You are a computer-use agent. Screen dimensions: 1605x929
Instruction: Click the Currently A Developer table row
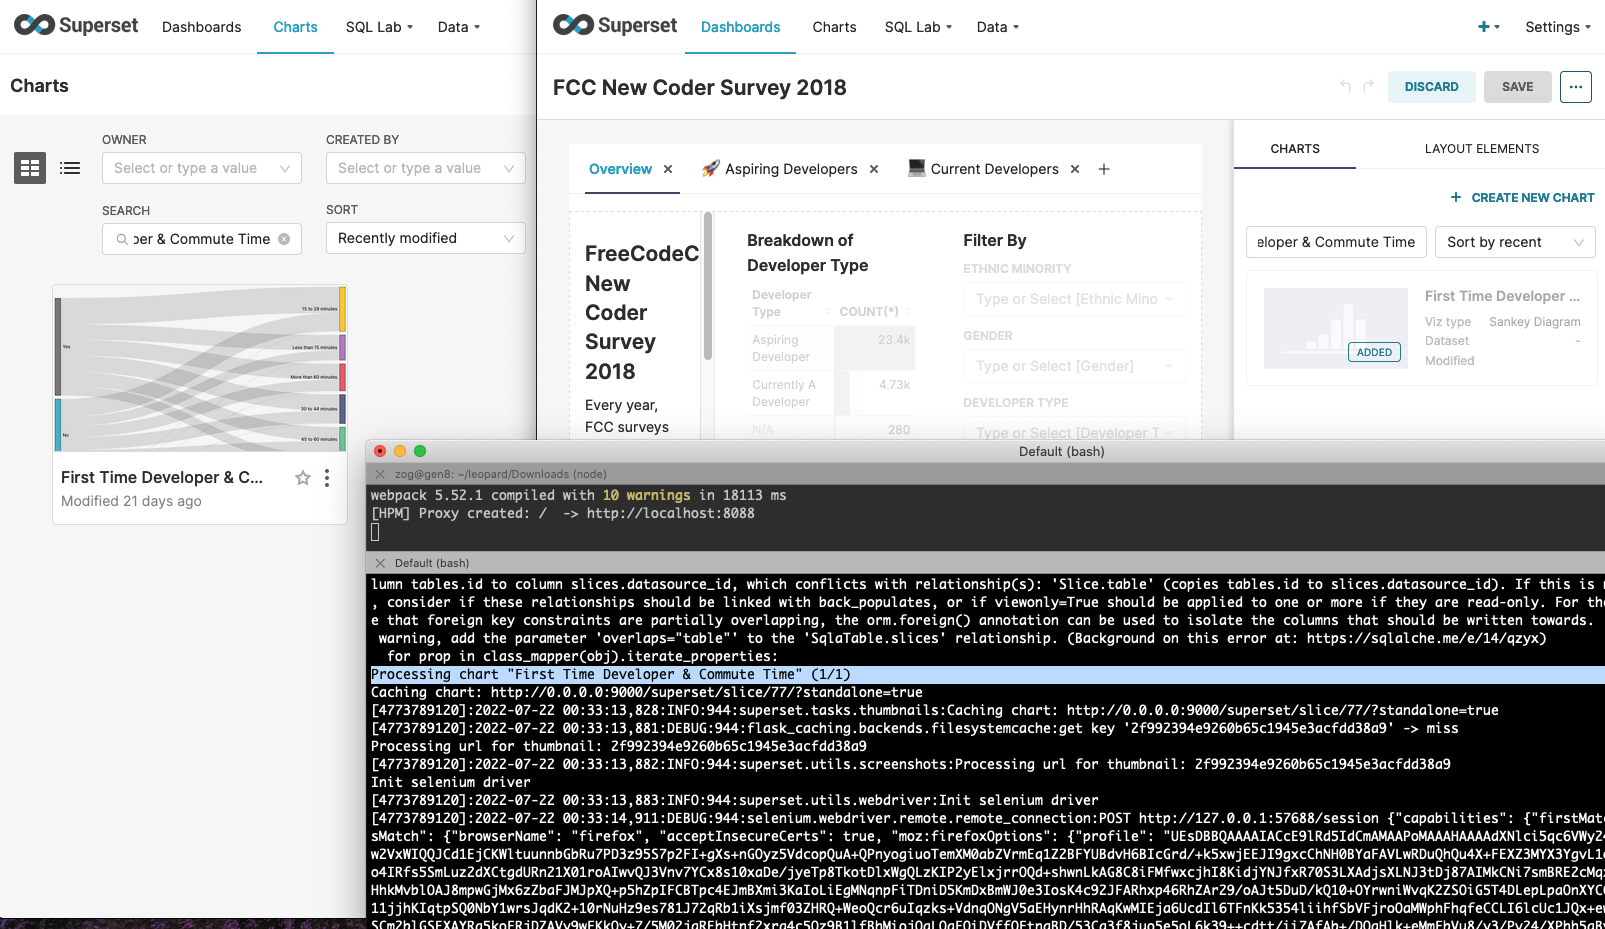tap(831, 393)
